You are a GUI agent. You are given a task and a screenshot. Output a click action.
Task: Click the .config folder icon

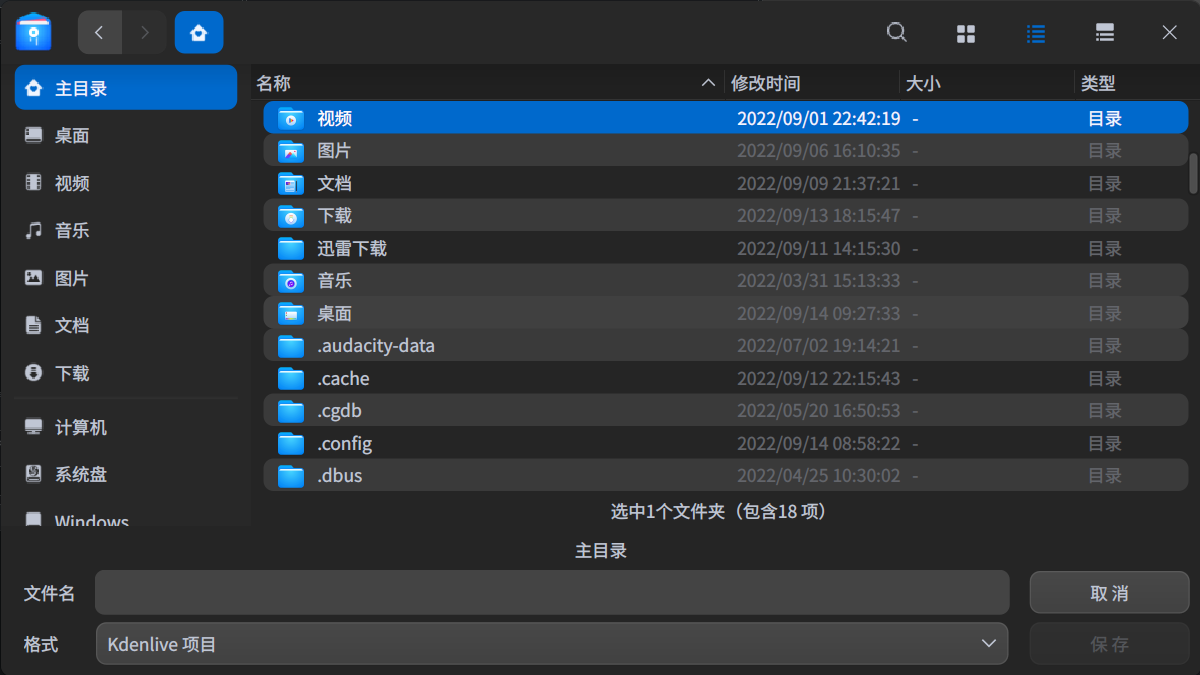(x=291, y=444)
